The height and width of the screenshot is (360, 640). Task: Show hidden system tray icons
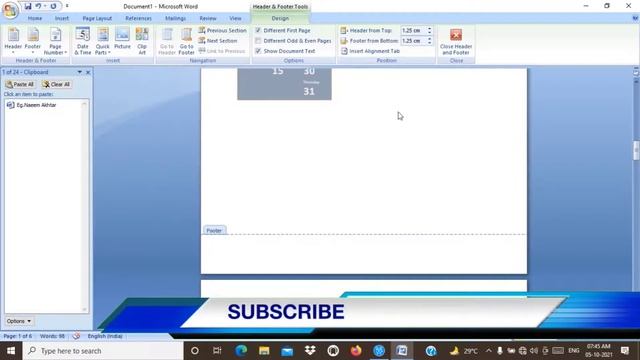489,351
